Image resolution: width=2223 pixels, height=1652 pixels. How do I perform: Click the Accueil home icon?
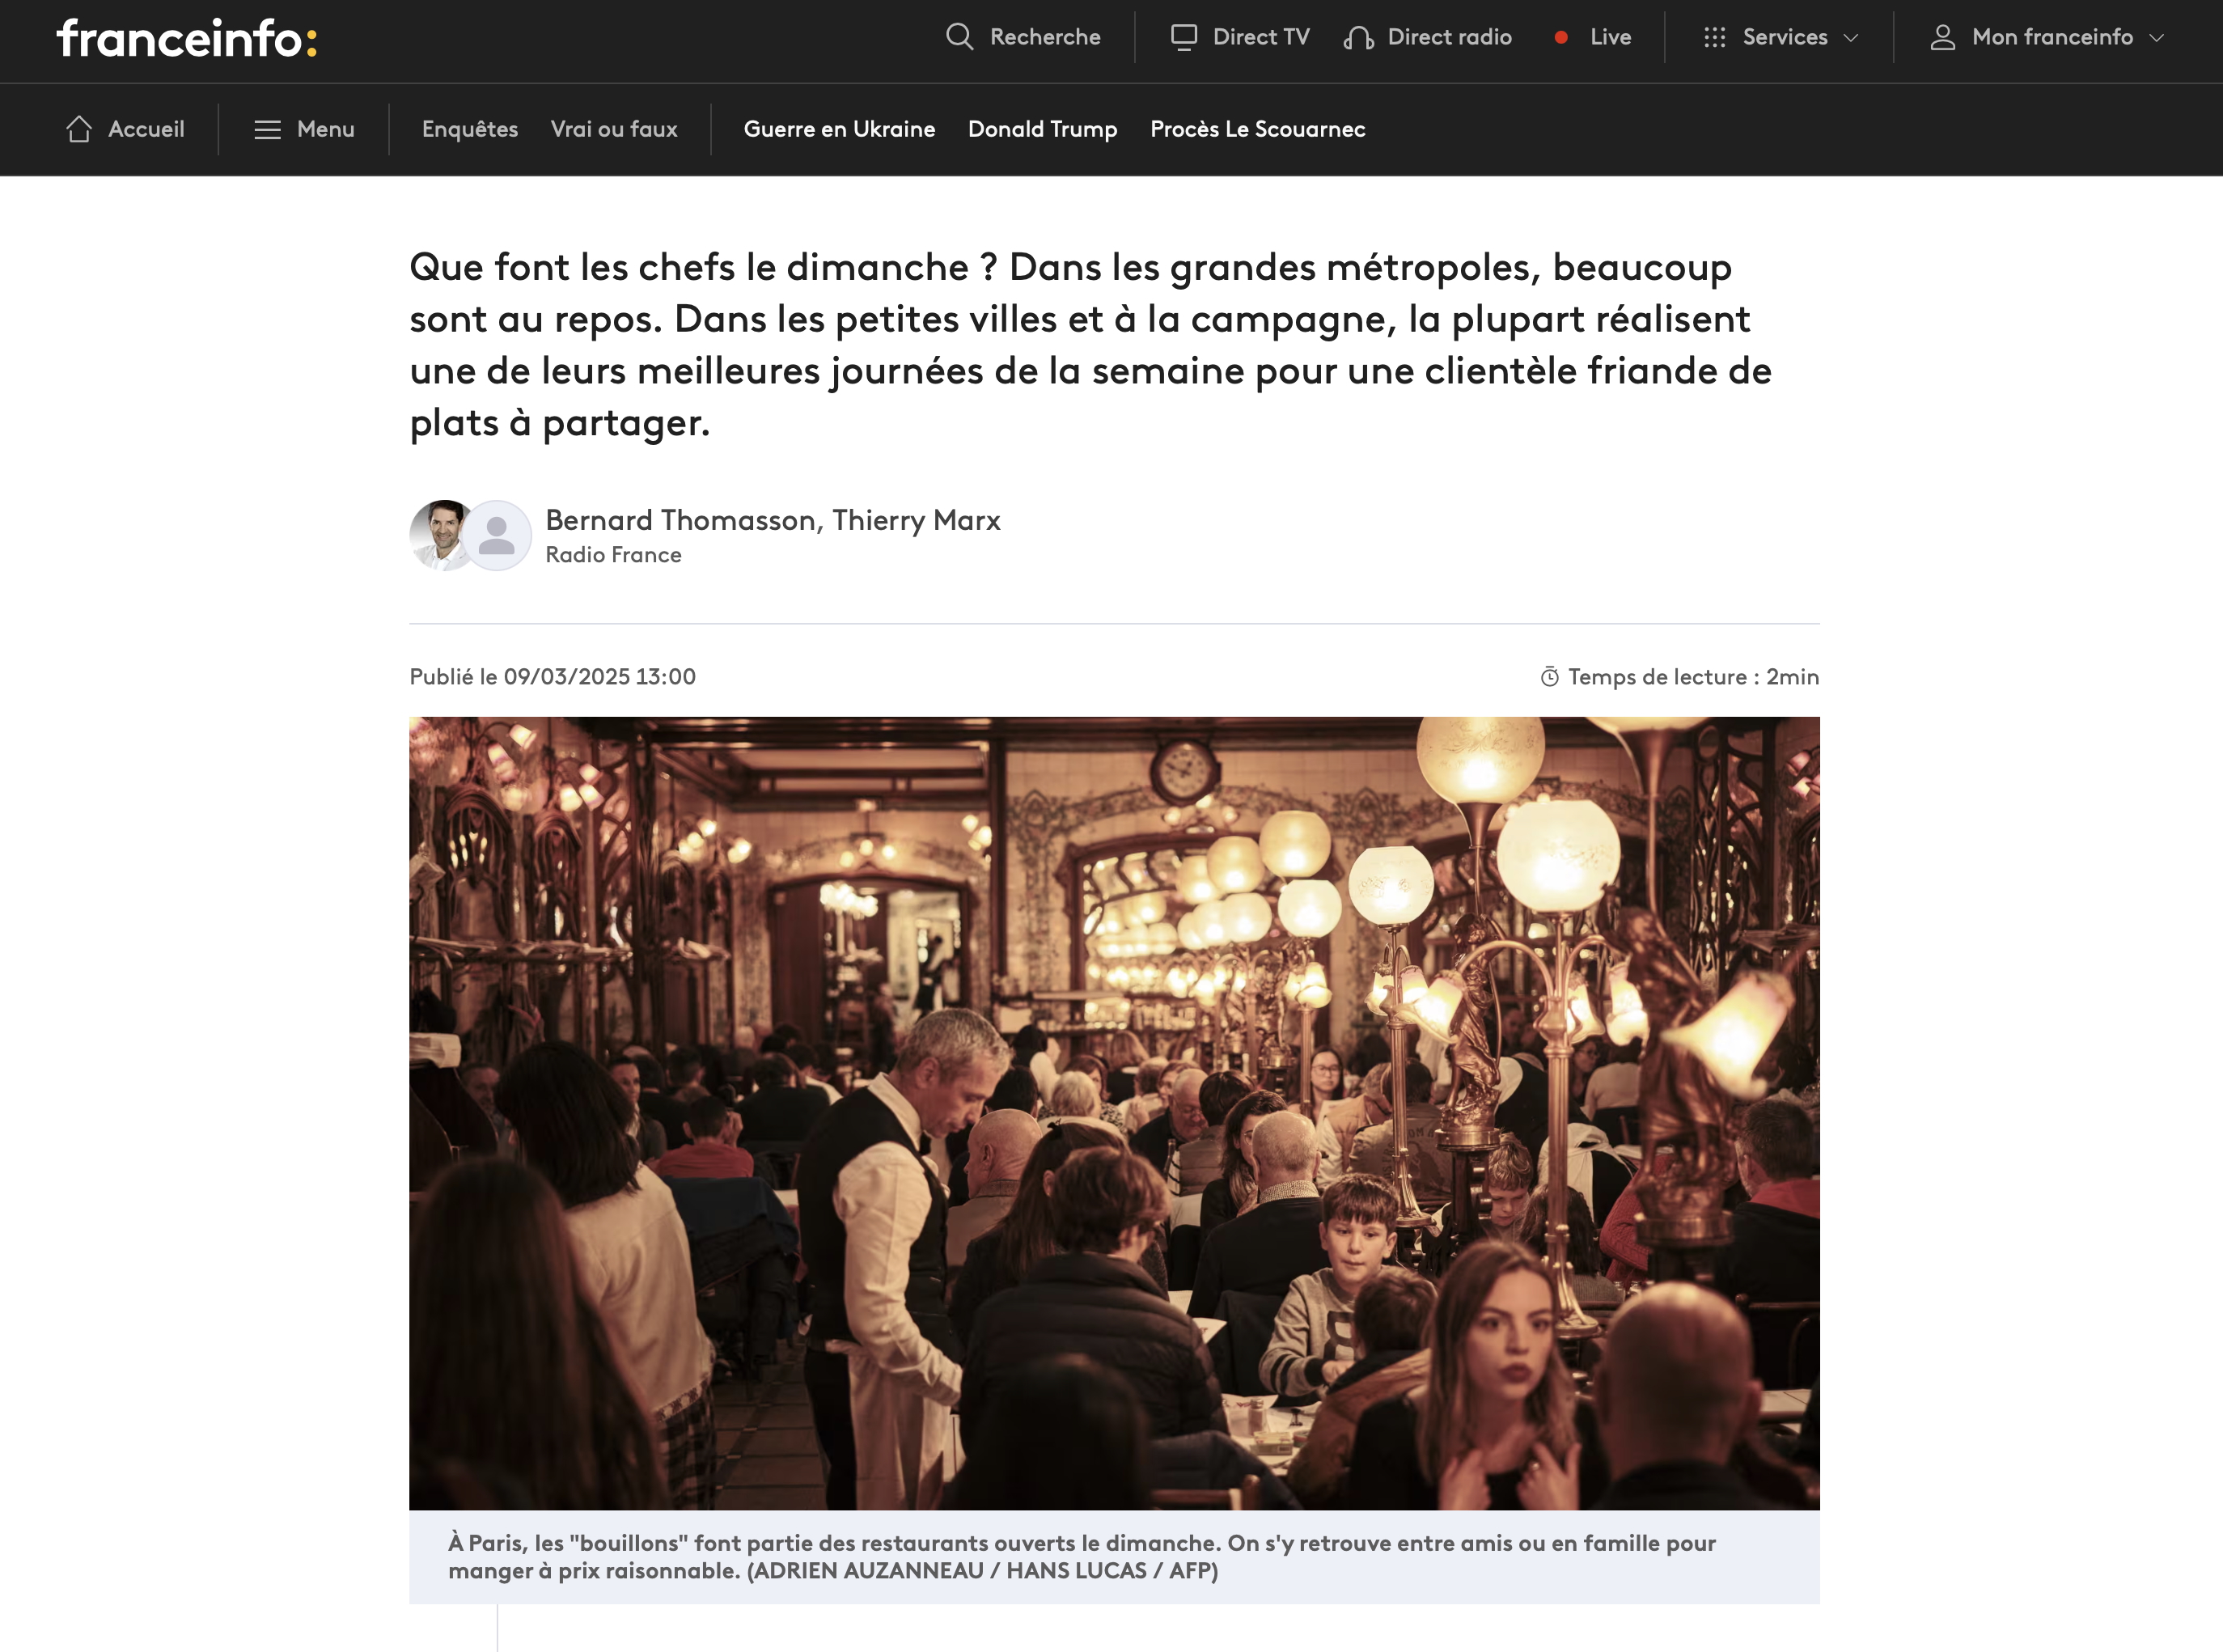tap(79, 129)
